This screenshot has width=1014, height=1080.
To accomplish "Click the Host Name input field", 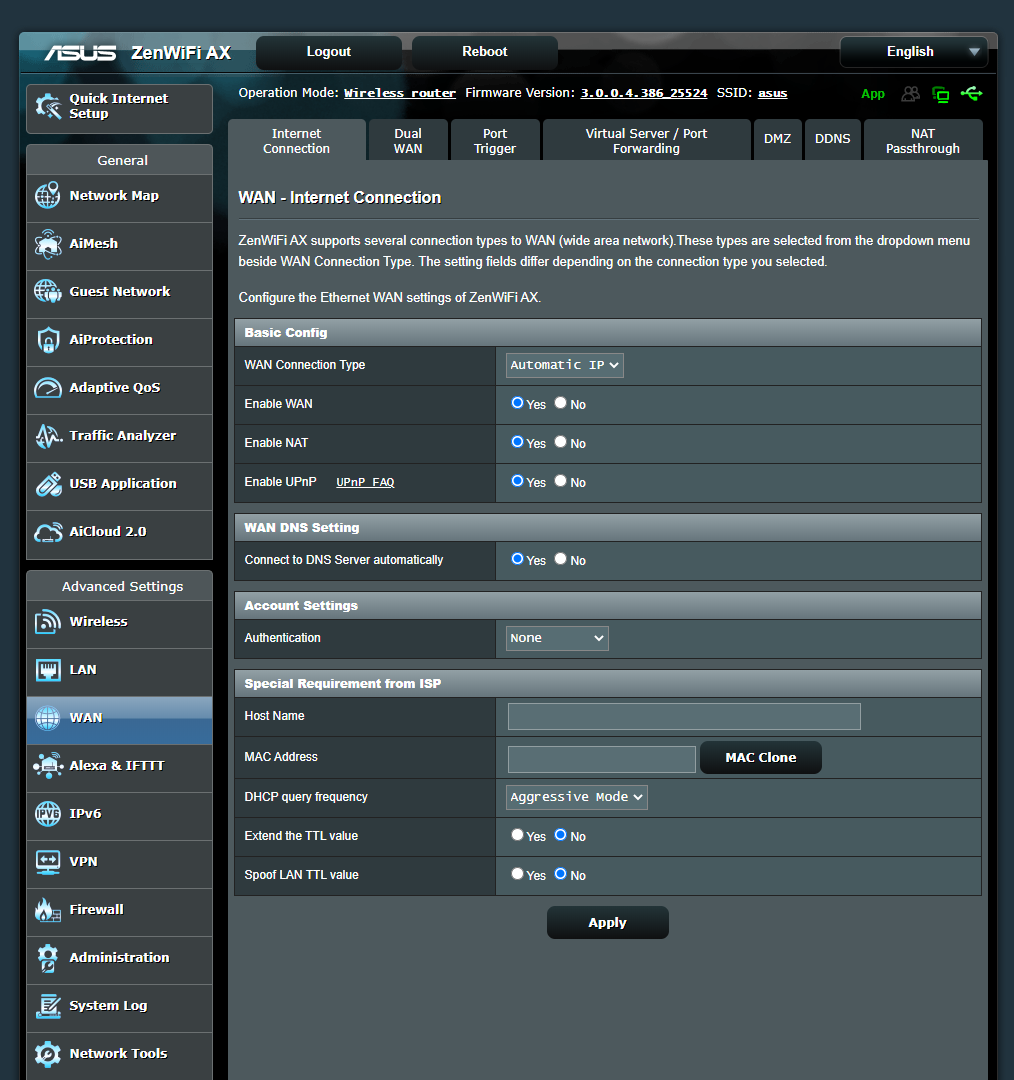I will tap(684, 716).
